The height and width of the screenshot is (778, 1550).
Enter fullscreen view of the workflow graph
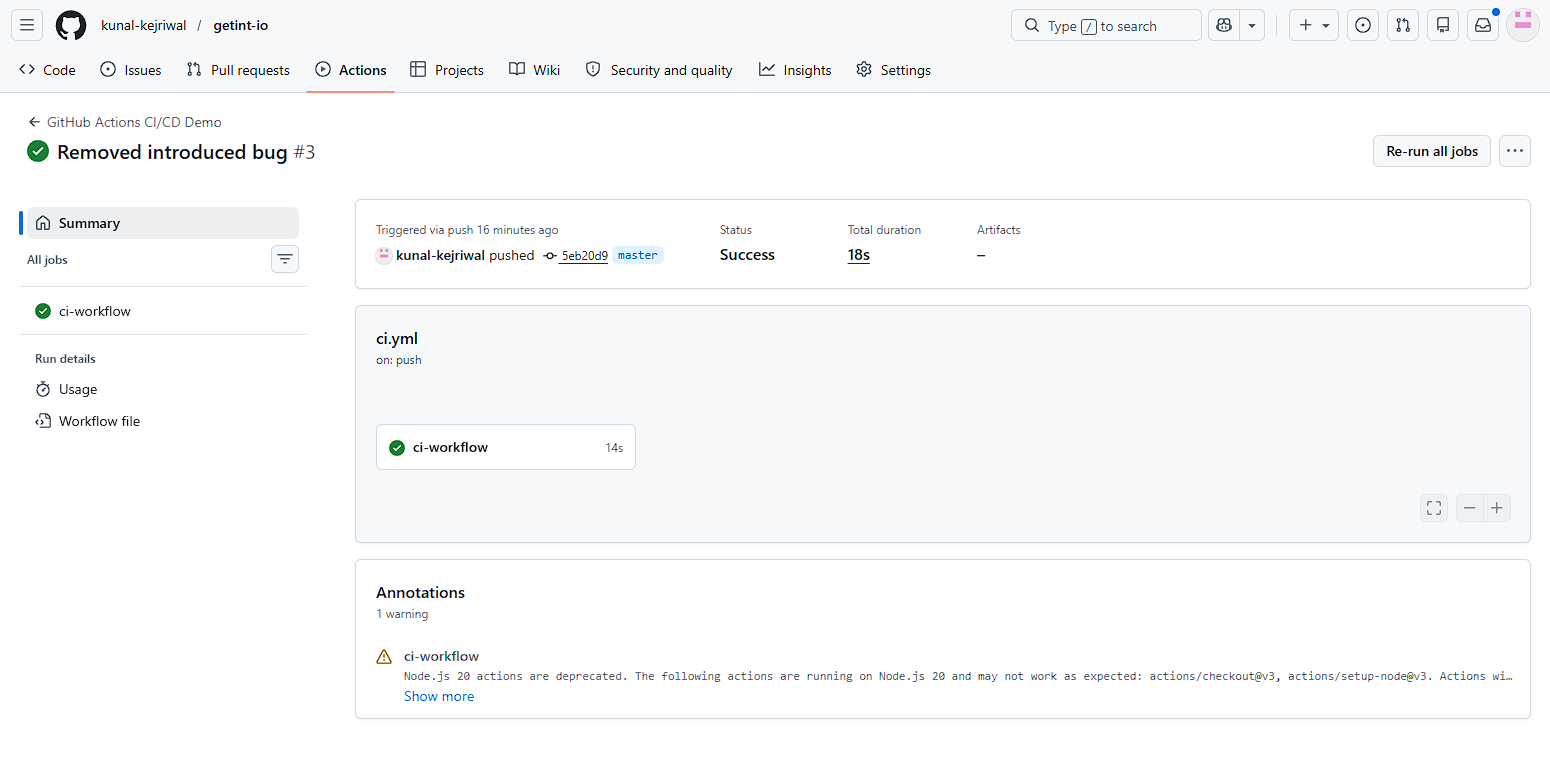click(1433, 508)
